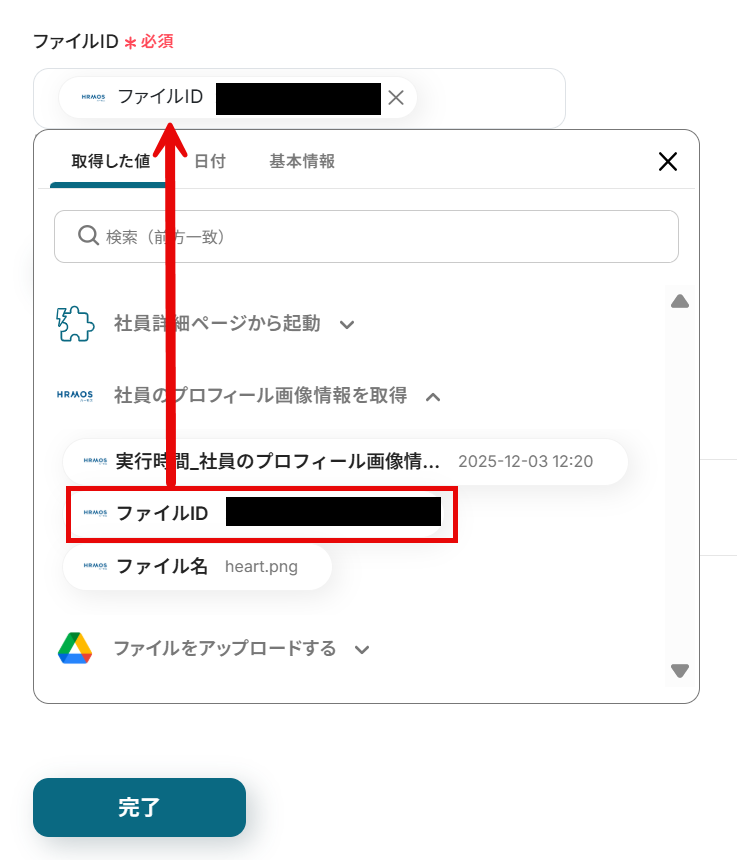Open the 基本情報 tab
Image resolution: width=737 pixels, height=860 pixels.
click(302, 161)
